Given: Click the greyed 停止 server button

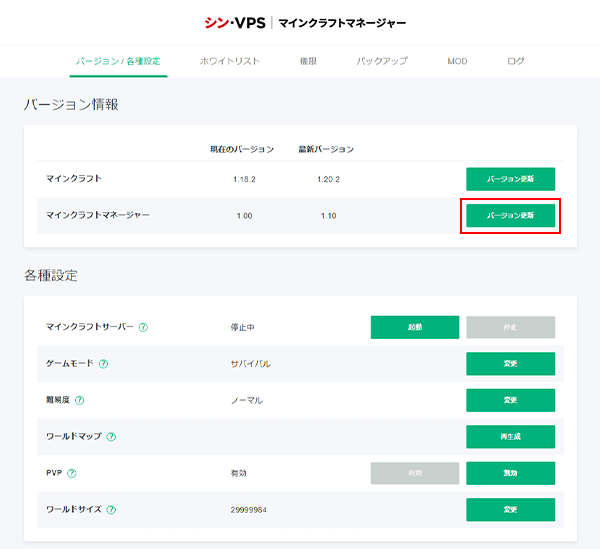Looking at the screenshot, I should (x=510, y=327).
